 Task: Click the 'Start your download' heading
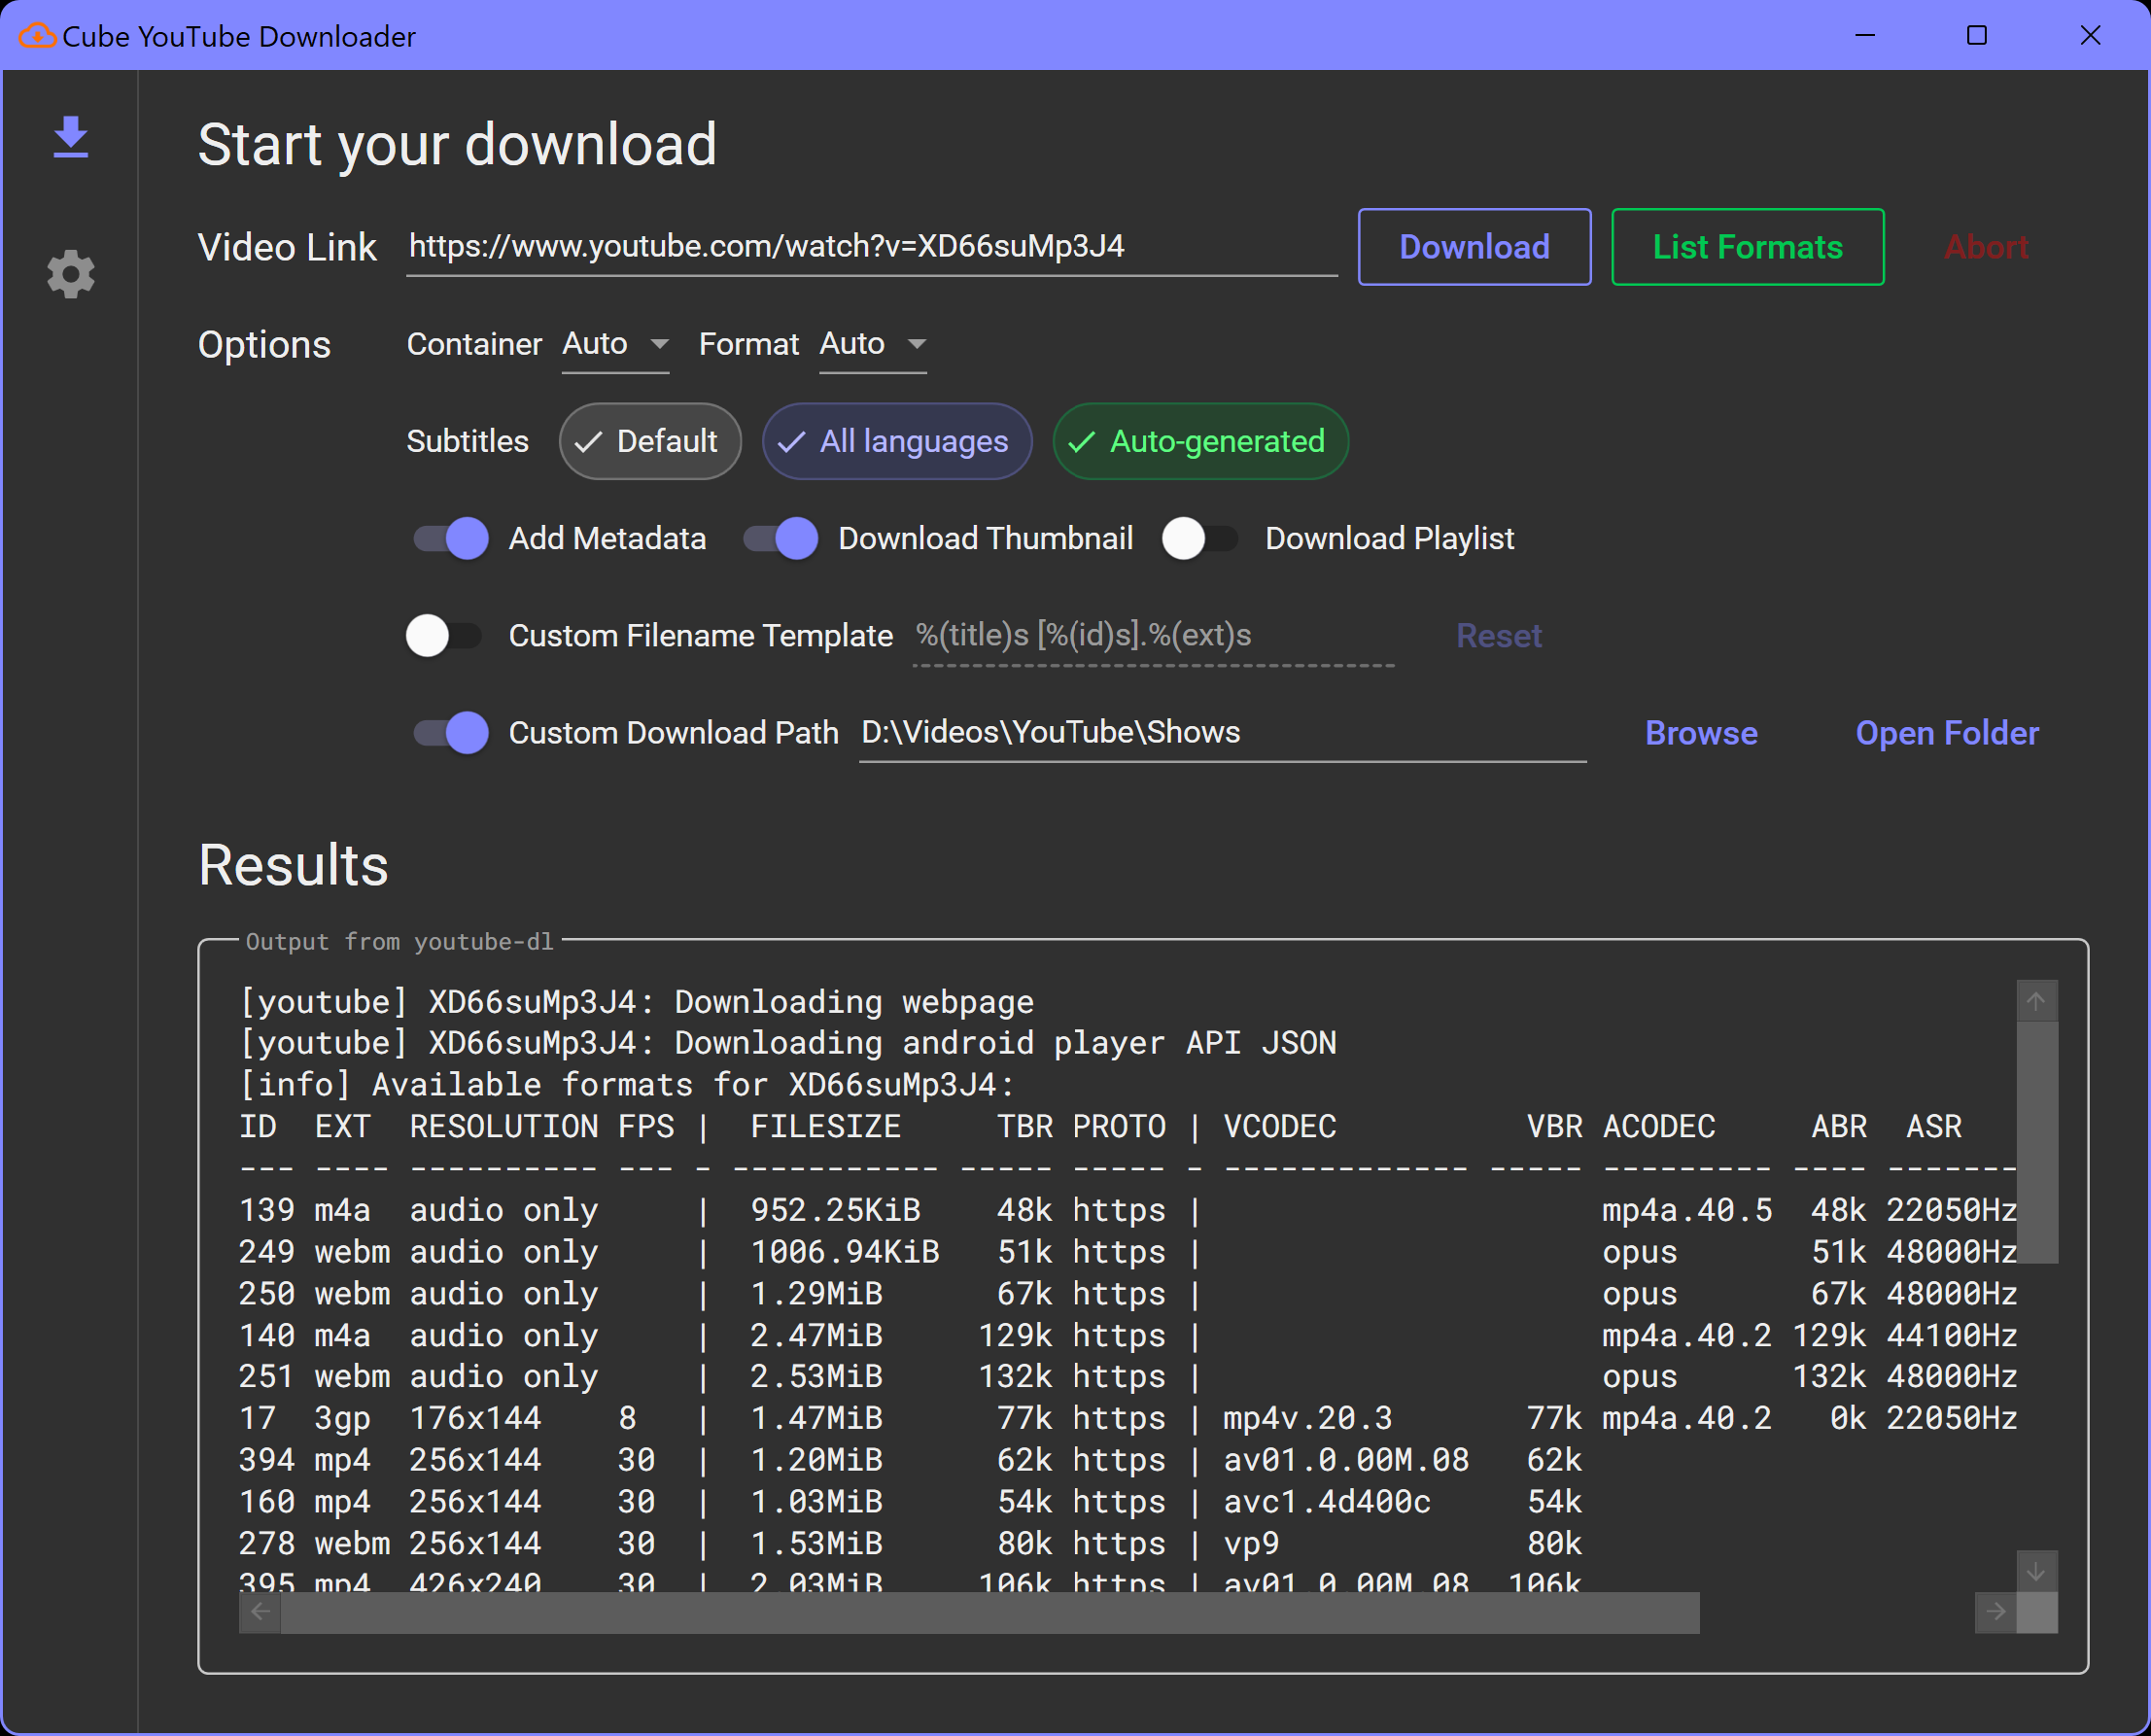457,145
